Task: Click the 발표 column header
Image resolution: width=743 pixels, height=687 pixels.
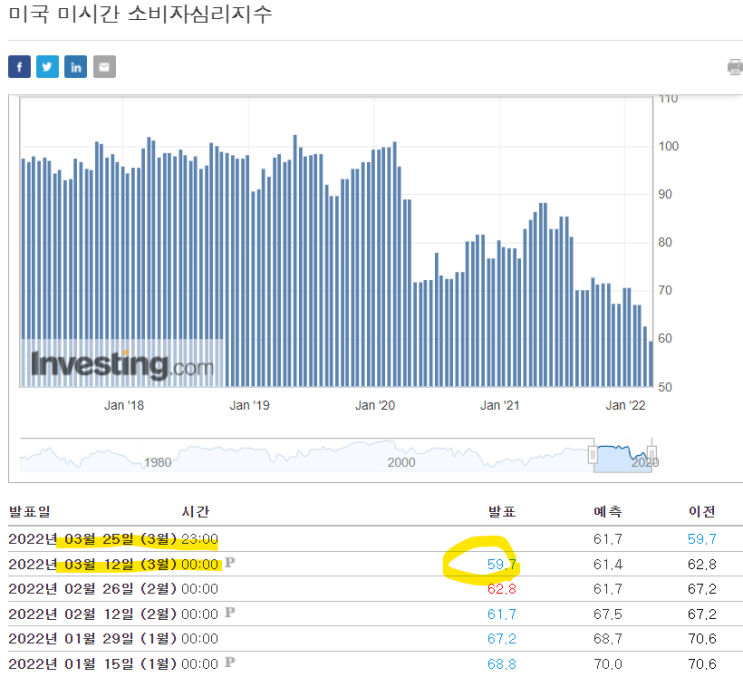Action: 502,512
